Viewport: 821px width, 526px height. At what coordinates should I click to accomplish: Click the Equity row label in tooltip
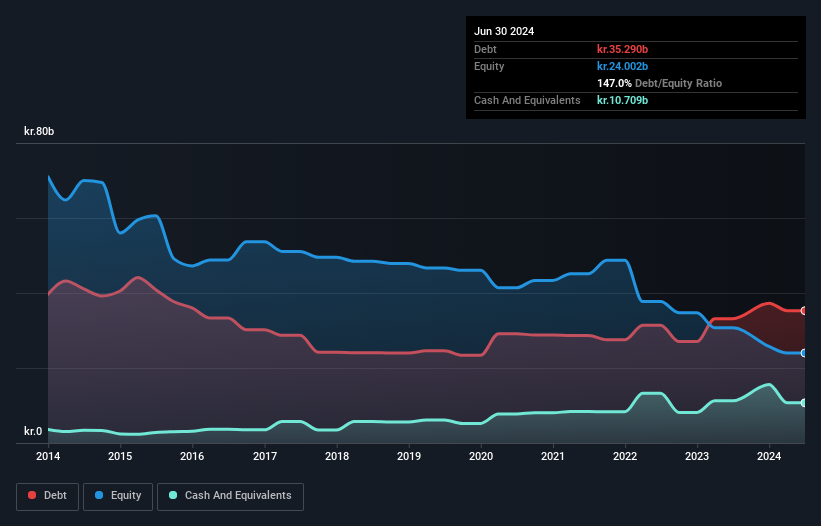489,66
